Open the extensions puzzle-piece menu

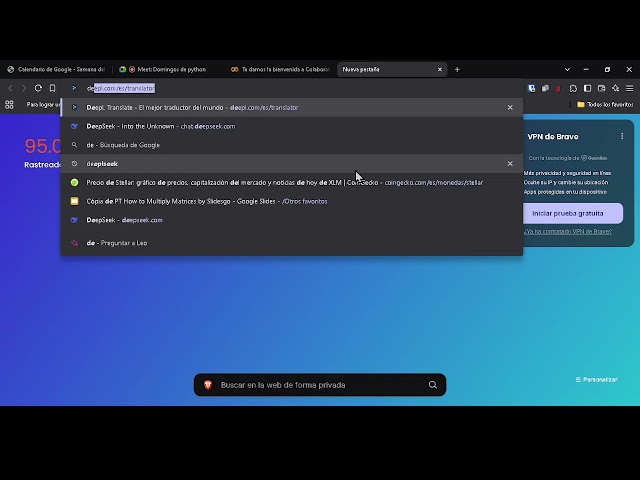coord(573,88)
